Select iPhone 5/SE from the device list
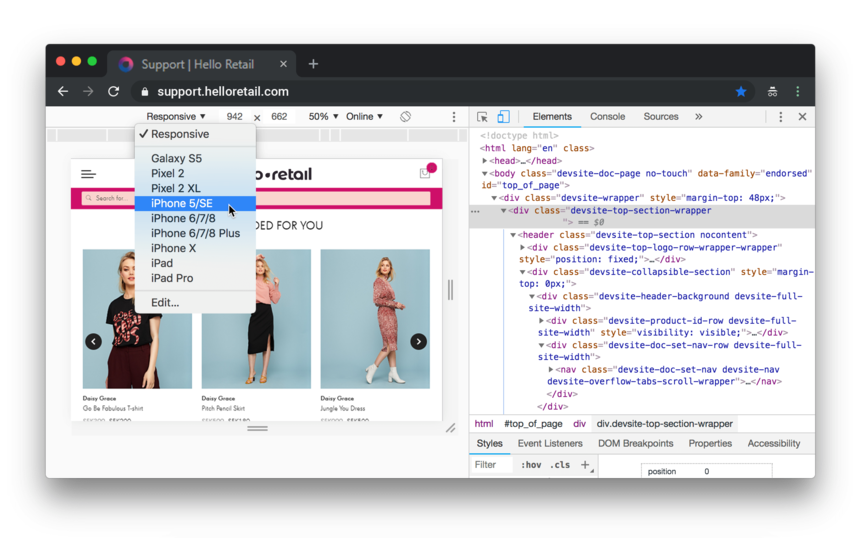Viewport: 860px width, 538px height. 182,203
